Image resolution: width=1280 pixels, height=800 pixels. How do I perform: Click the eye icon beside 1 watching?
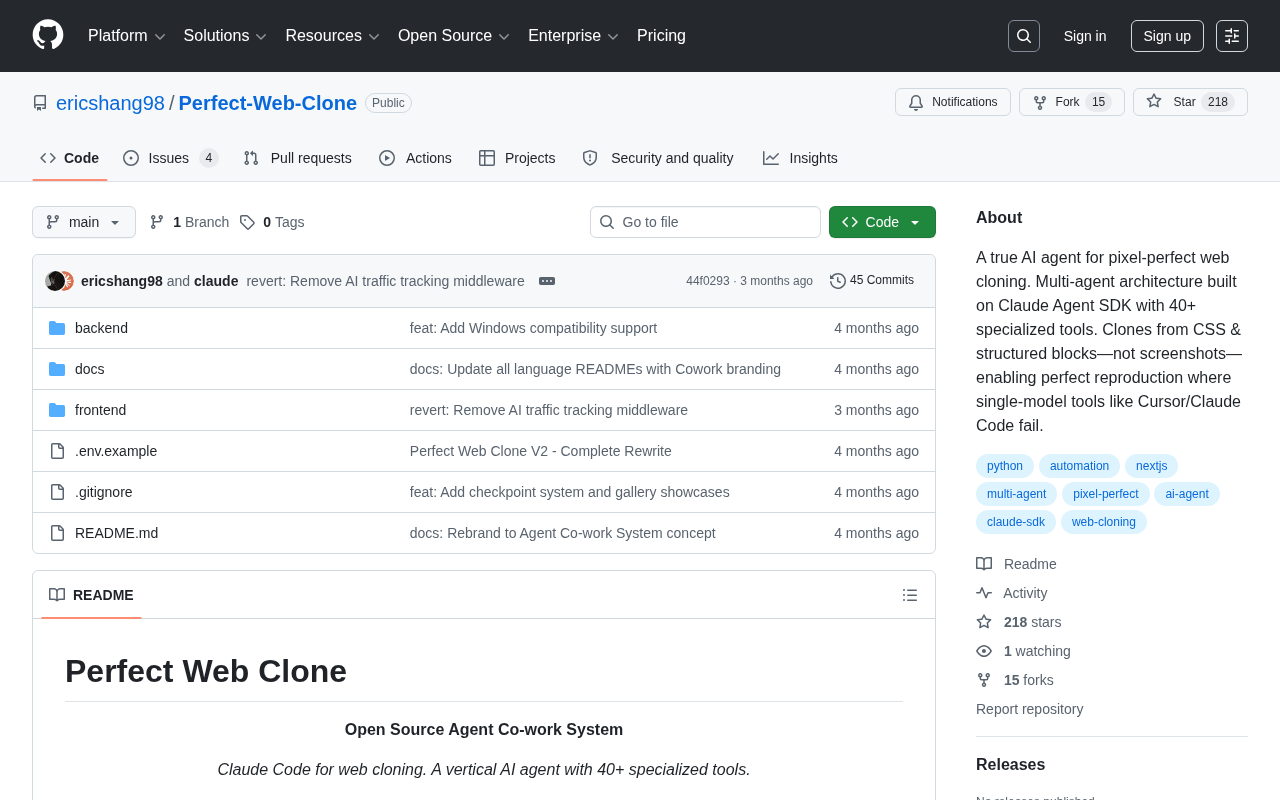[984, 651]
